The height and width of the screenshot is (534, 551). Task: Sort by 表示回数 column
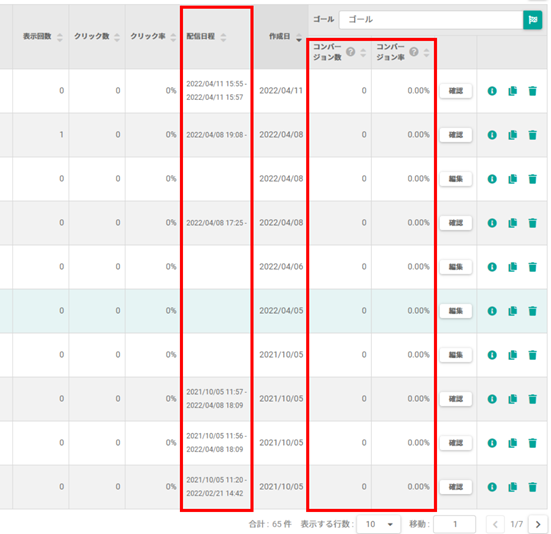click(60, 37)
